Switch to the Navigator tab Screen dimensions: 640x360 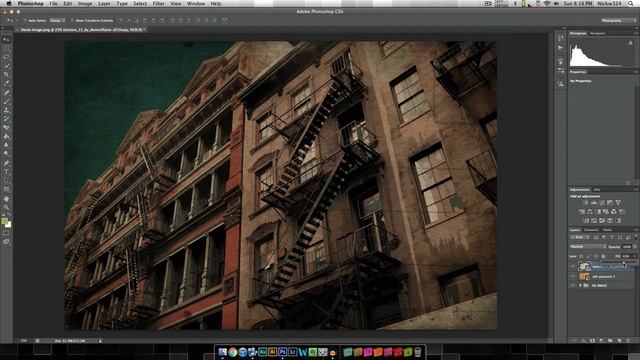(x=597, y=33)
